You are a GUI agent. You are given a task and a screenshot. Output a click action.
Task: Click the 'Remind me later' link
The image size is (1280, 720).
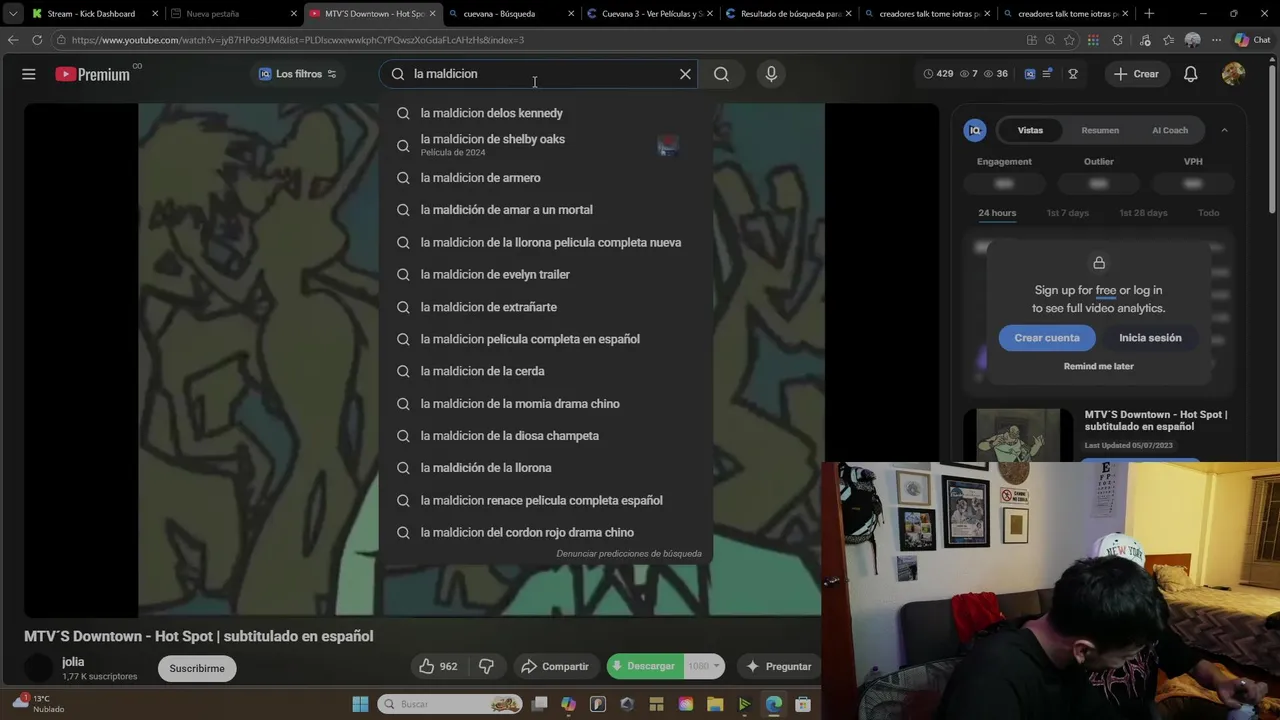pos(1098,366)
